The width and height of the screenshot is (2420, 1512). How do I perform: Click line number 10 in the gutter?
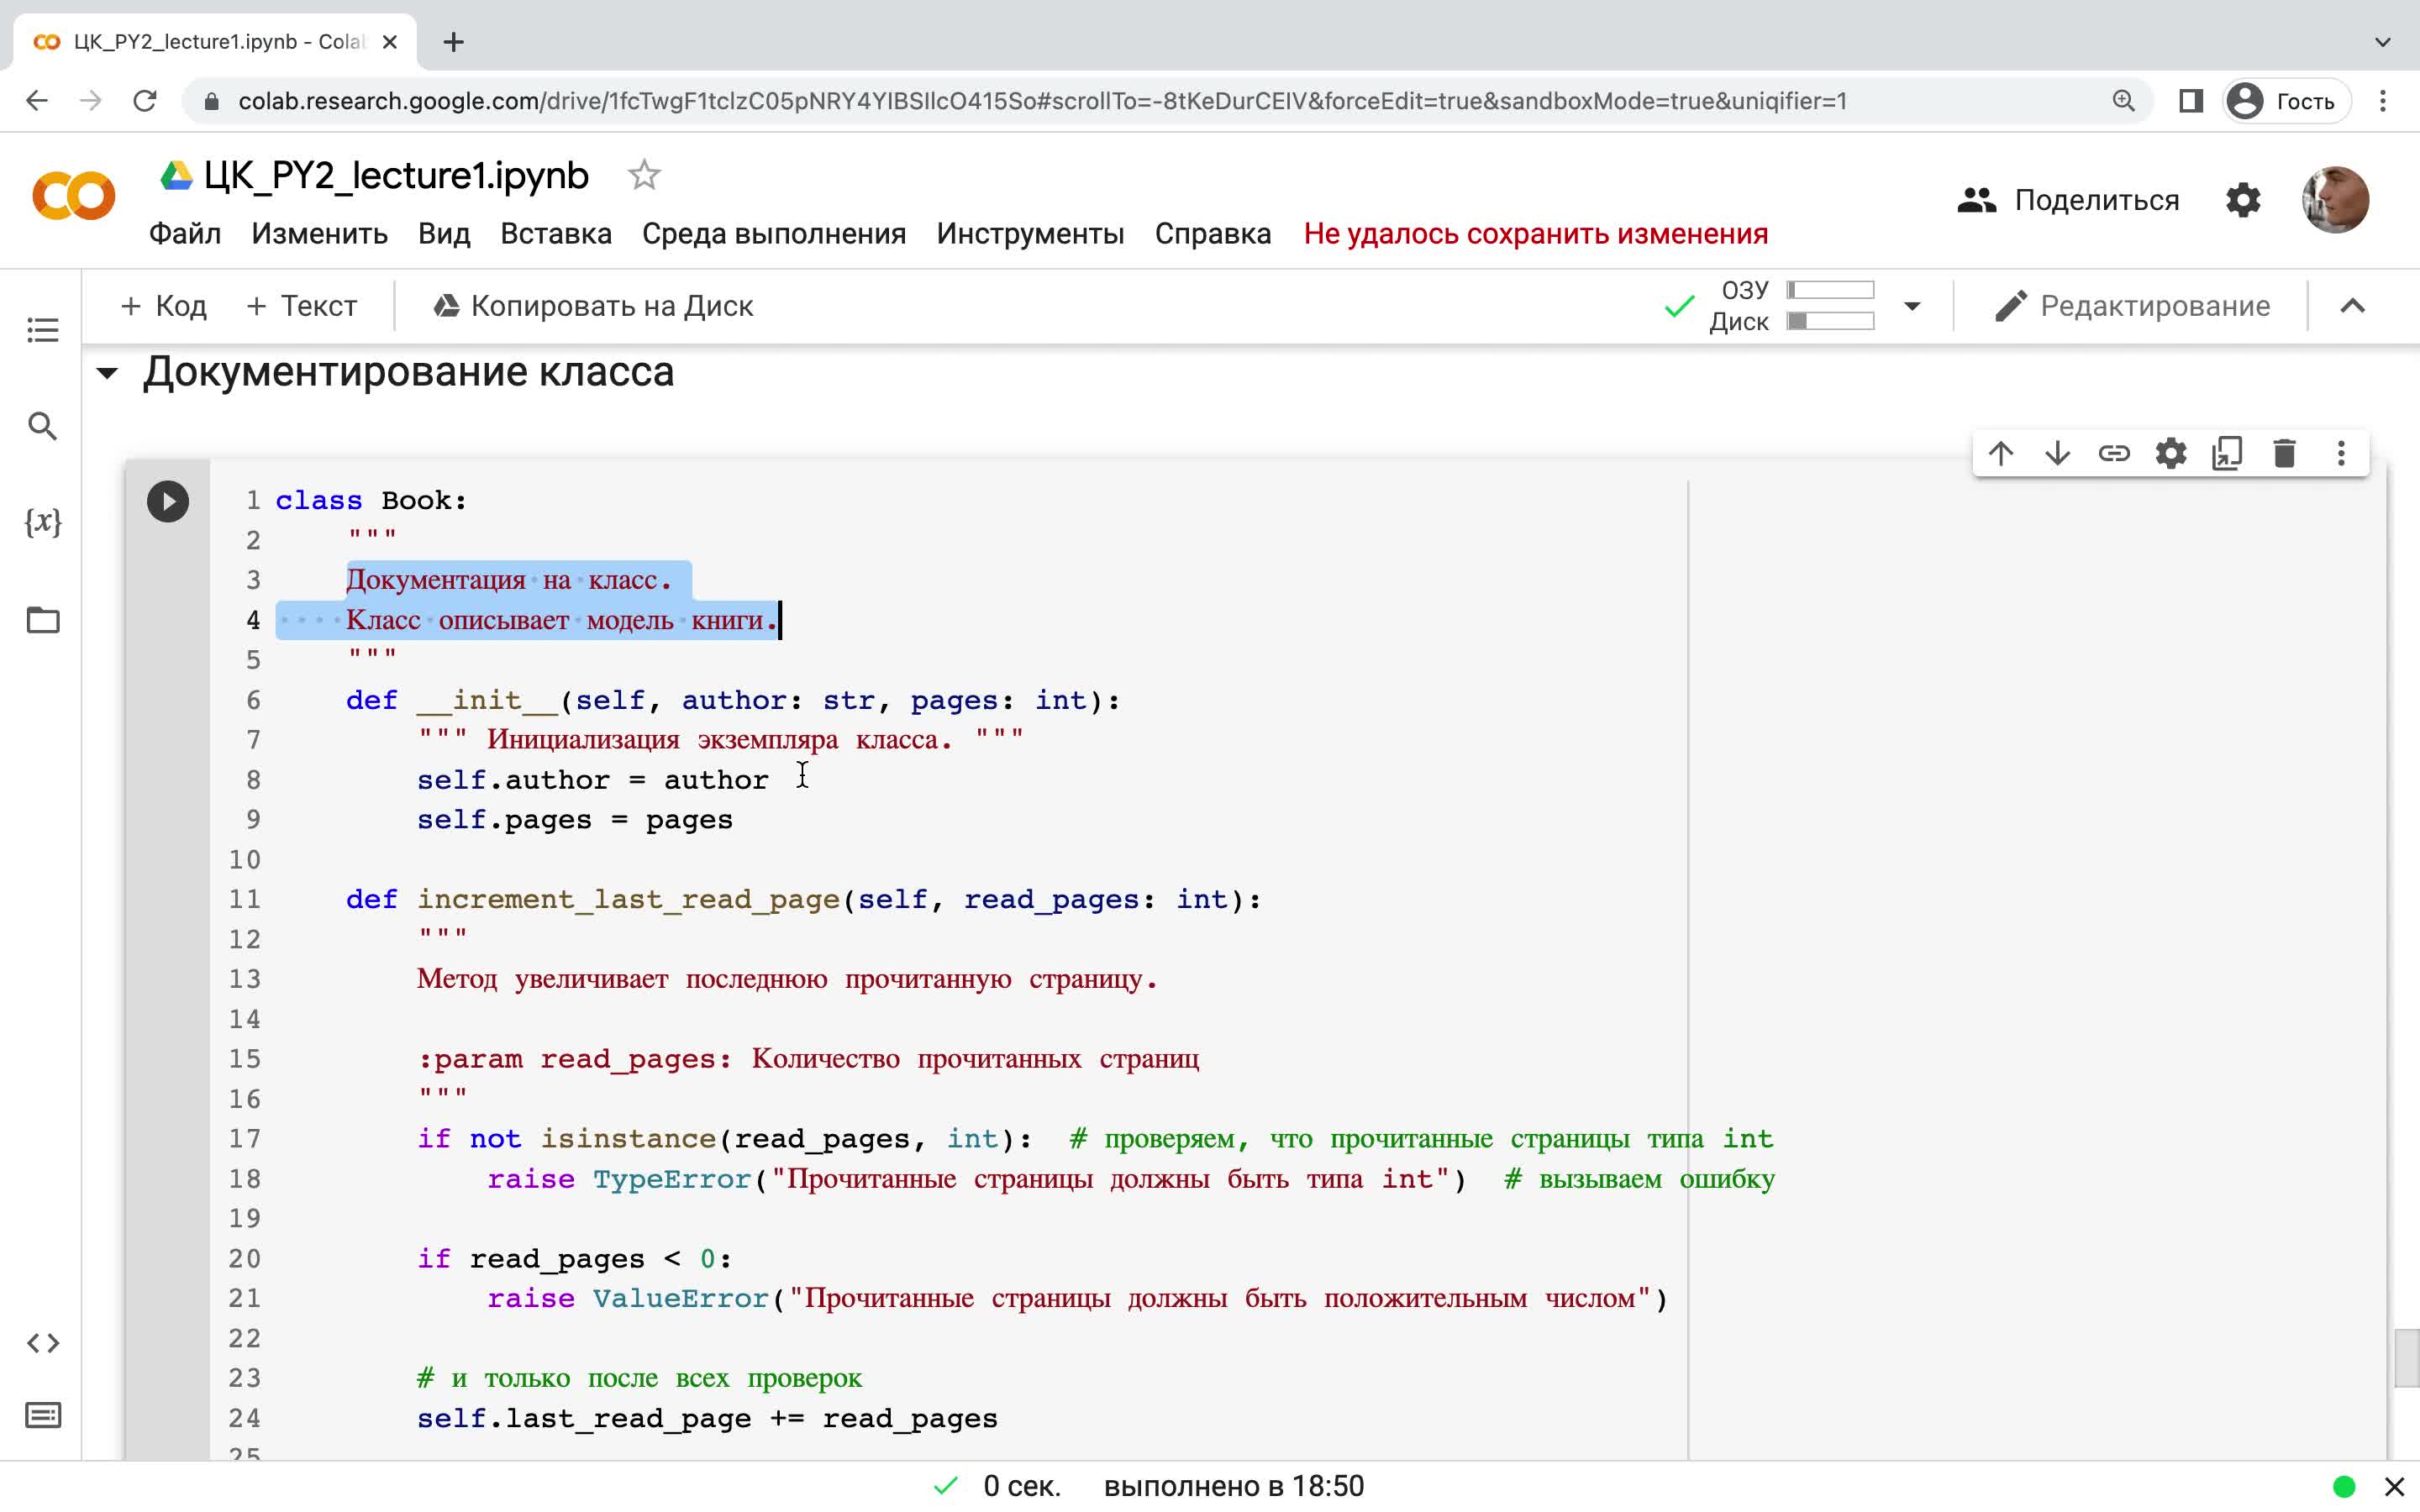click(244, 860)
